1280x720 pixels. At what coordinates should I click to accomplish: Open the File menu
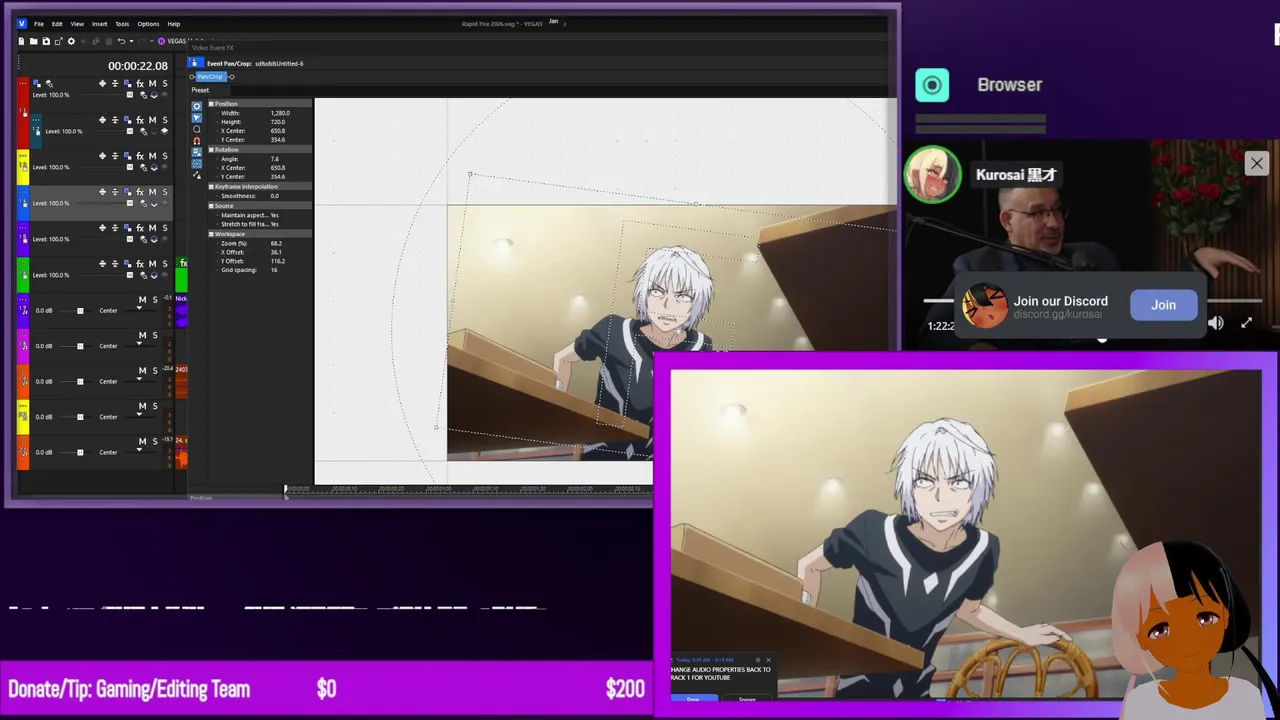tap(39, 24)
